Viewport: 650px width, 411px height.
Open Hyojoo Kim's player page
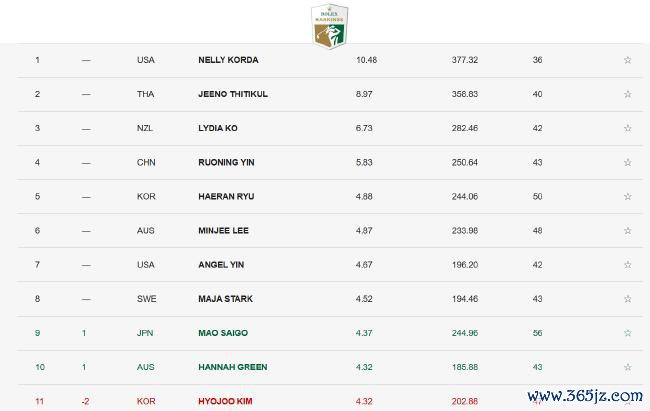(225, 401)
